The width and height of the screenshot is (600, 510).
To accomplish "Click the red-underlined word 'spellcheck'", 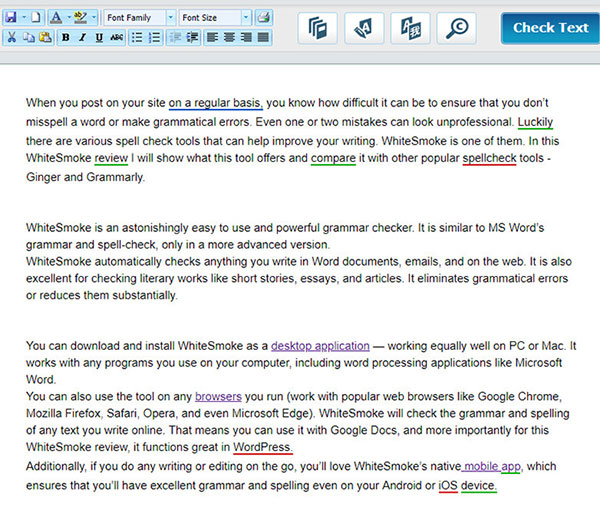I will [489, 158].
